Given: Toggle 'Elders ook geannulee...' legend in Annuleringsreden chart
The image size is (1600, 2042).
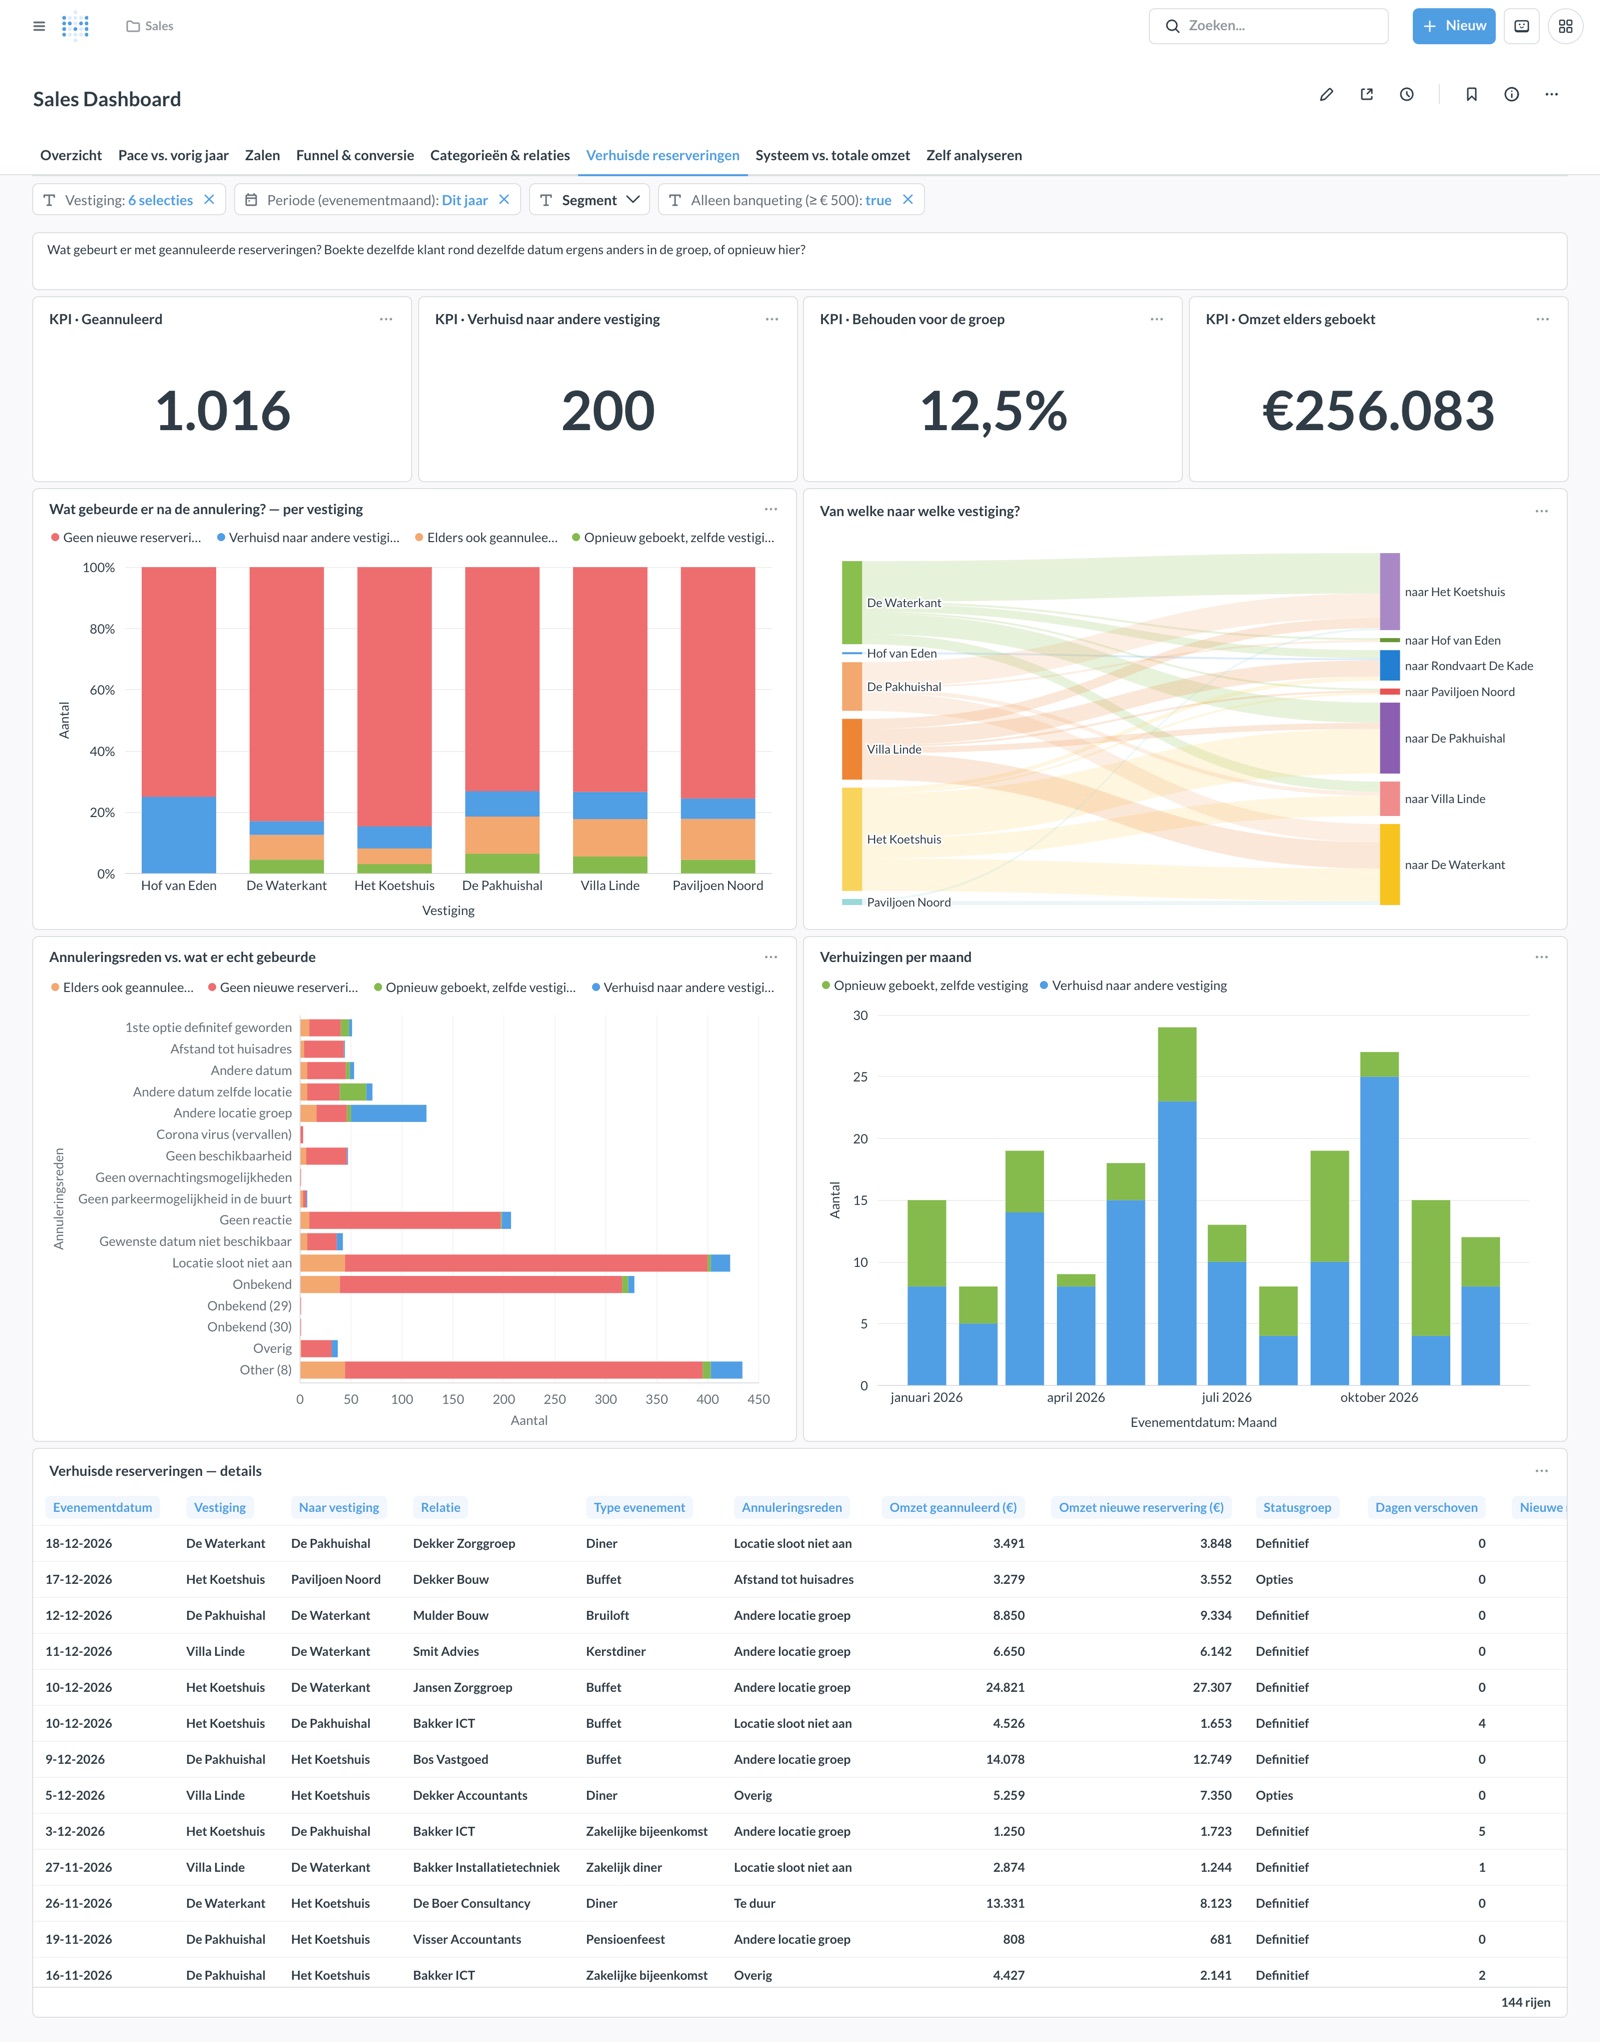Looking at the screenshot, I should coord(122,987).
